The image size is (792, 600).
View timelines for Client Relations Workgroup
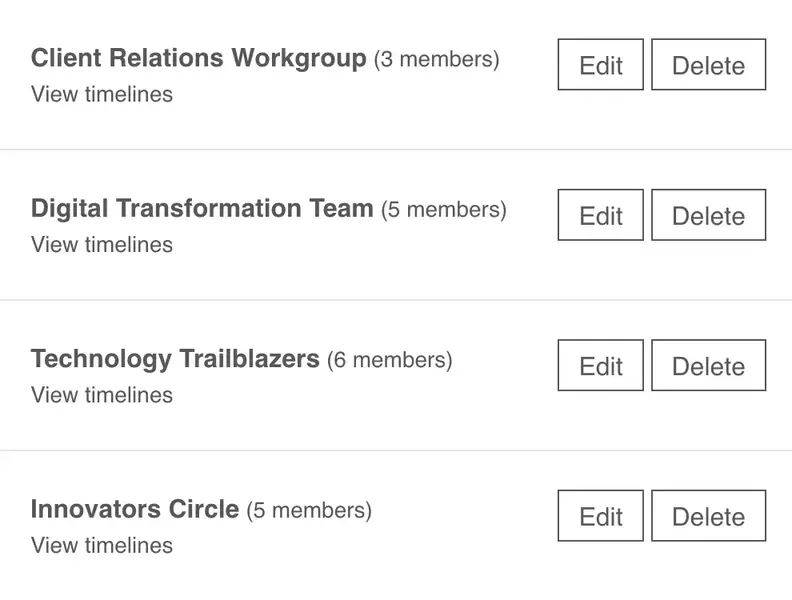102,94
